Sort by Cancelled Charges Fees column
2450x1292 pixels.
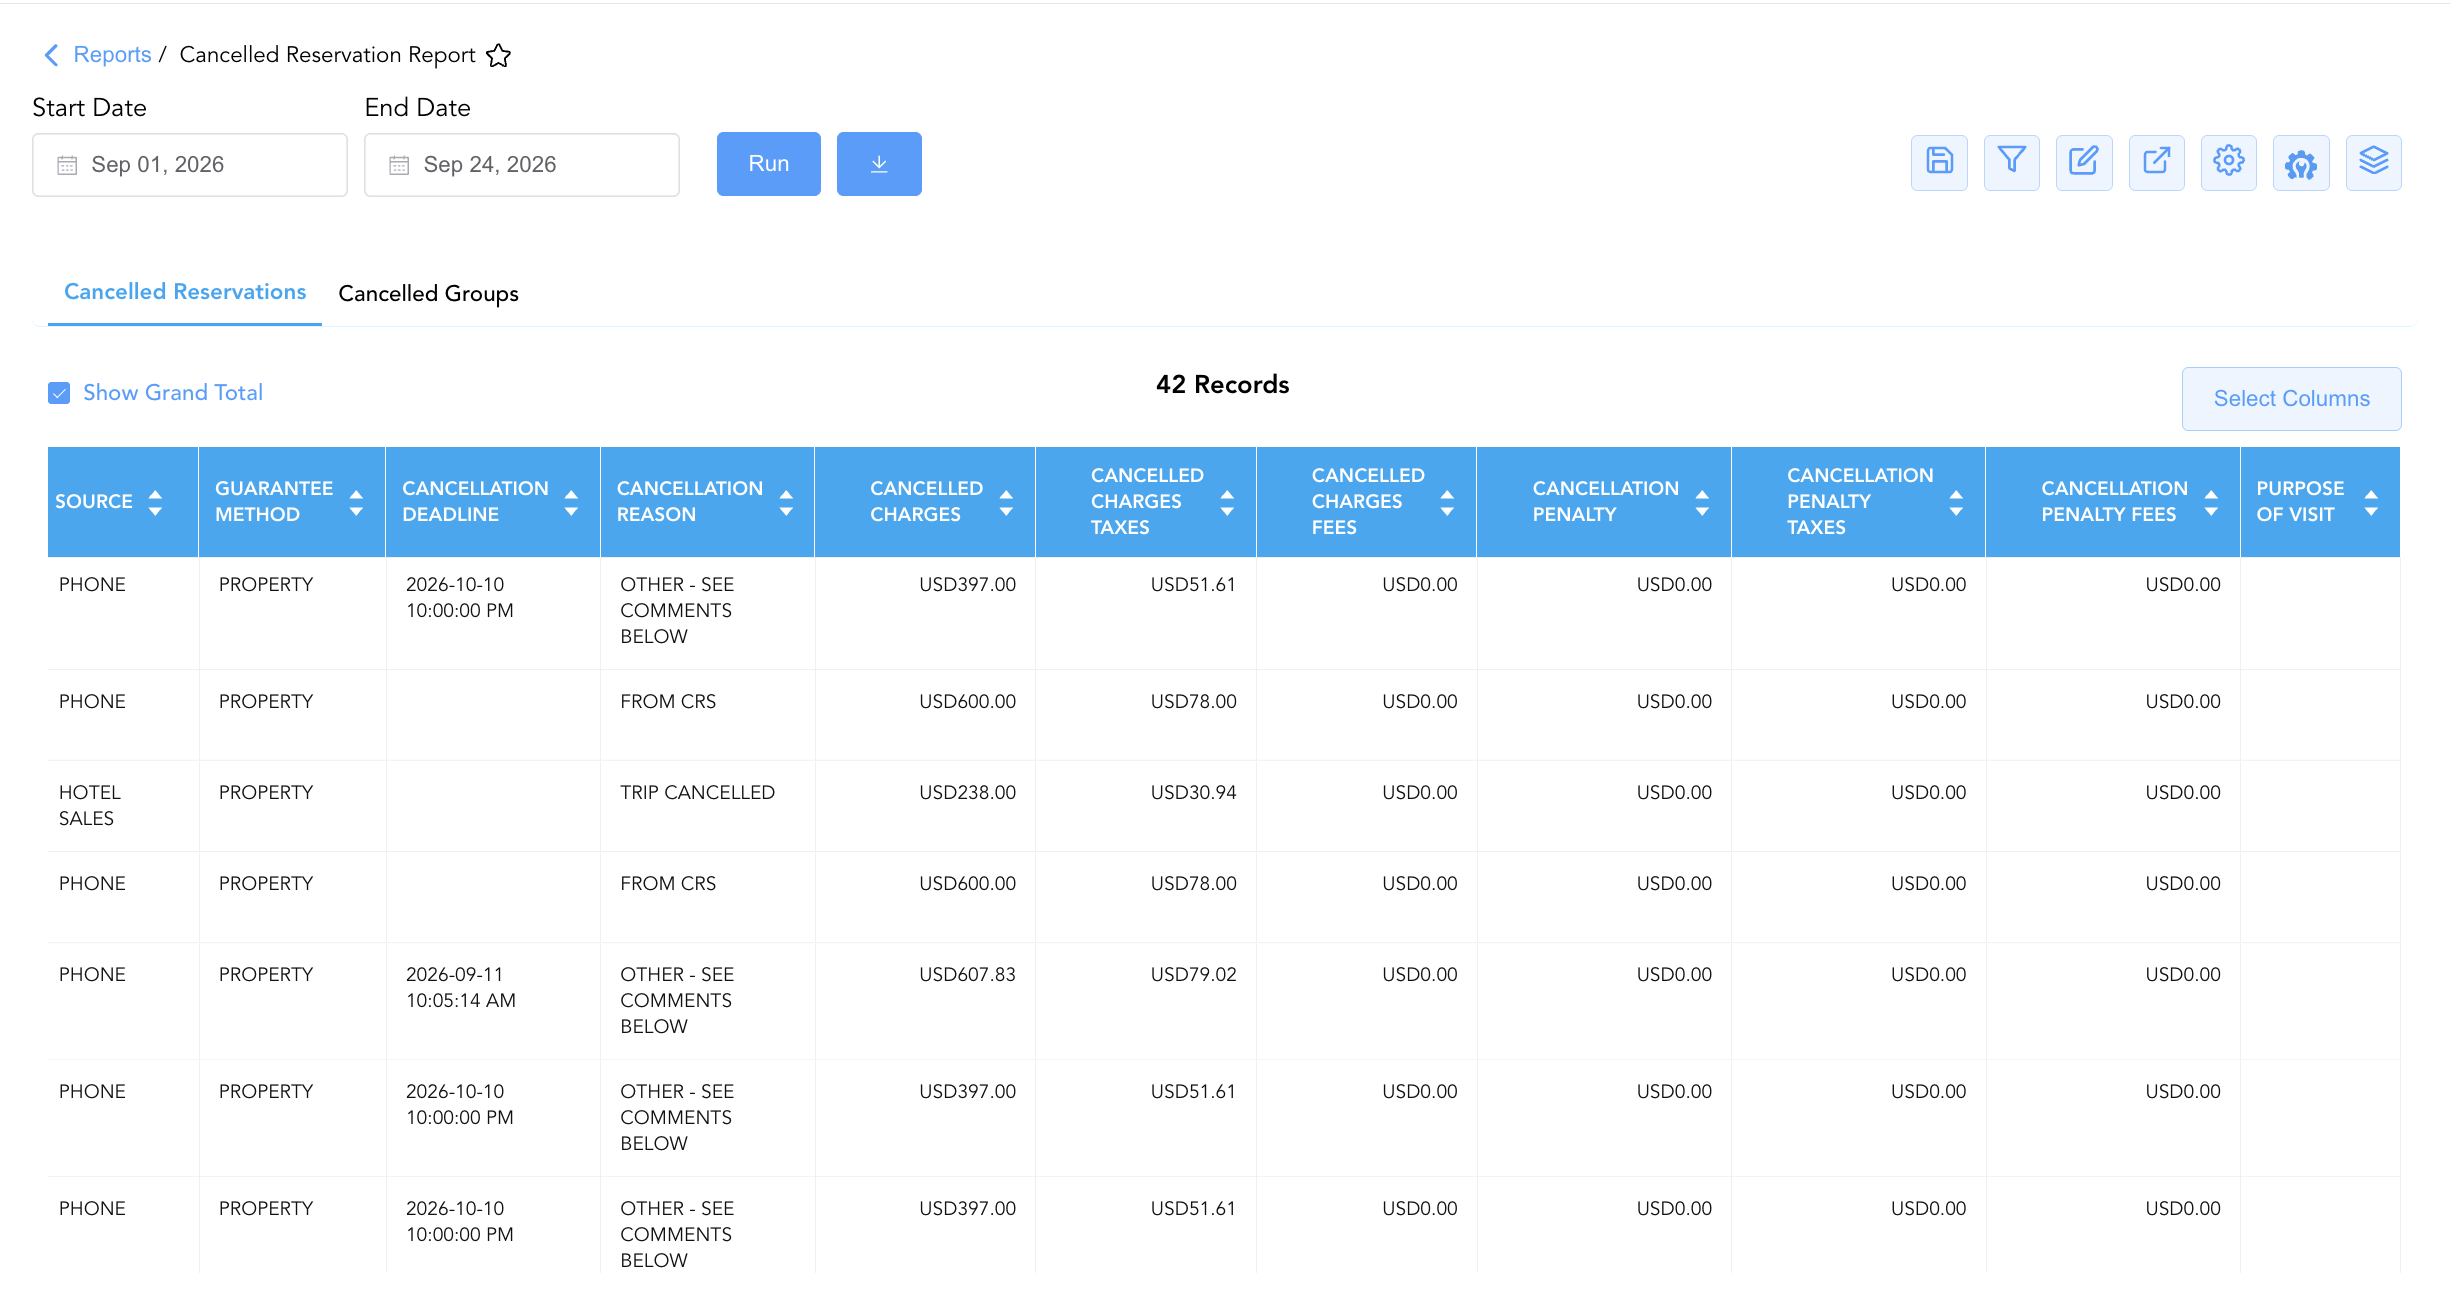(x=1447, y=502)
